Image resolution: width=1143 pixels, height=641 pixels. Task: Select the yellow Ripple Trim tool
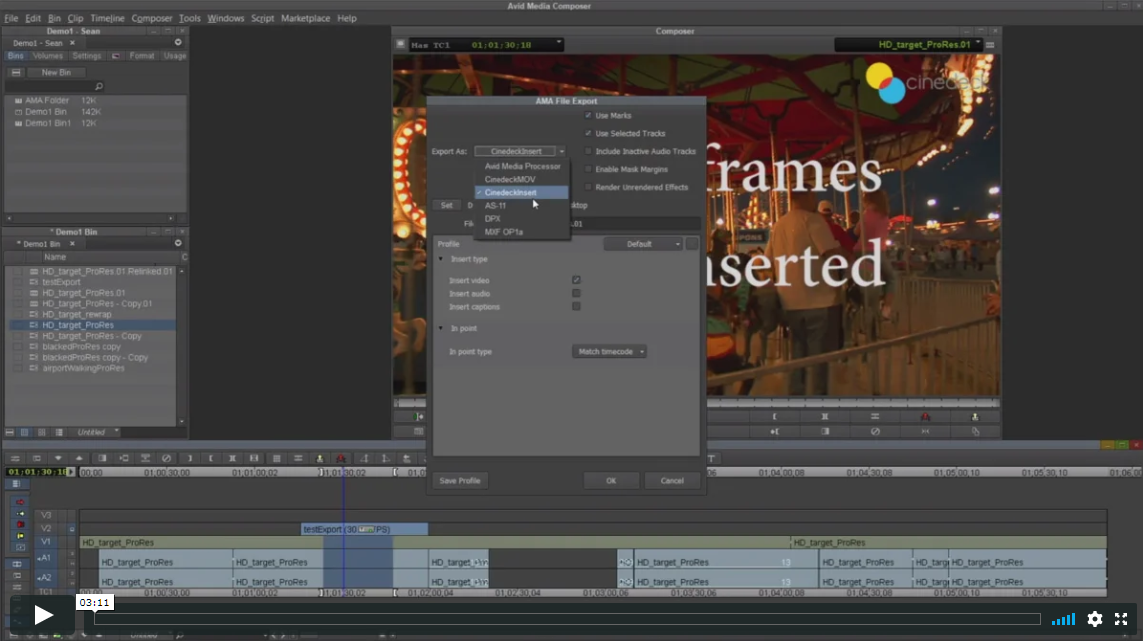pos(20,536)
